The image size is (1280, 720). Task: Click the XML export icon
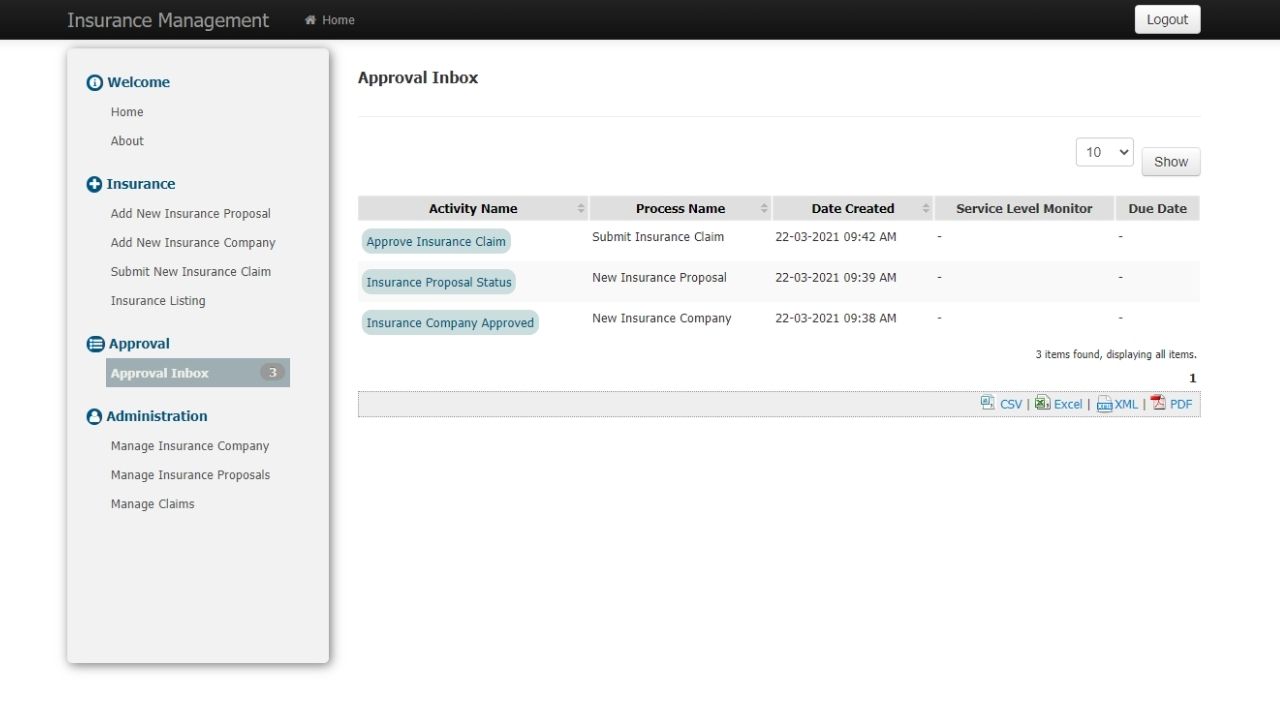tap(1104, 404)
